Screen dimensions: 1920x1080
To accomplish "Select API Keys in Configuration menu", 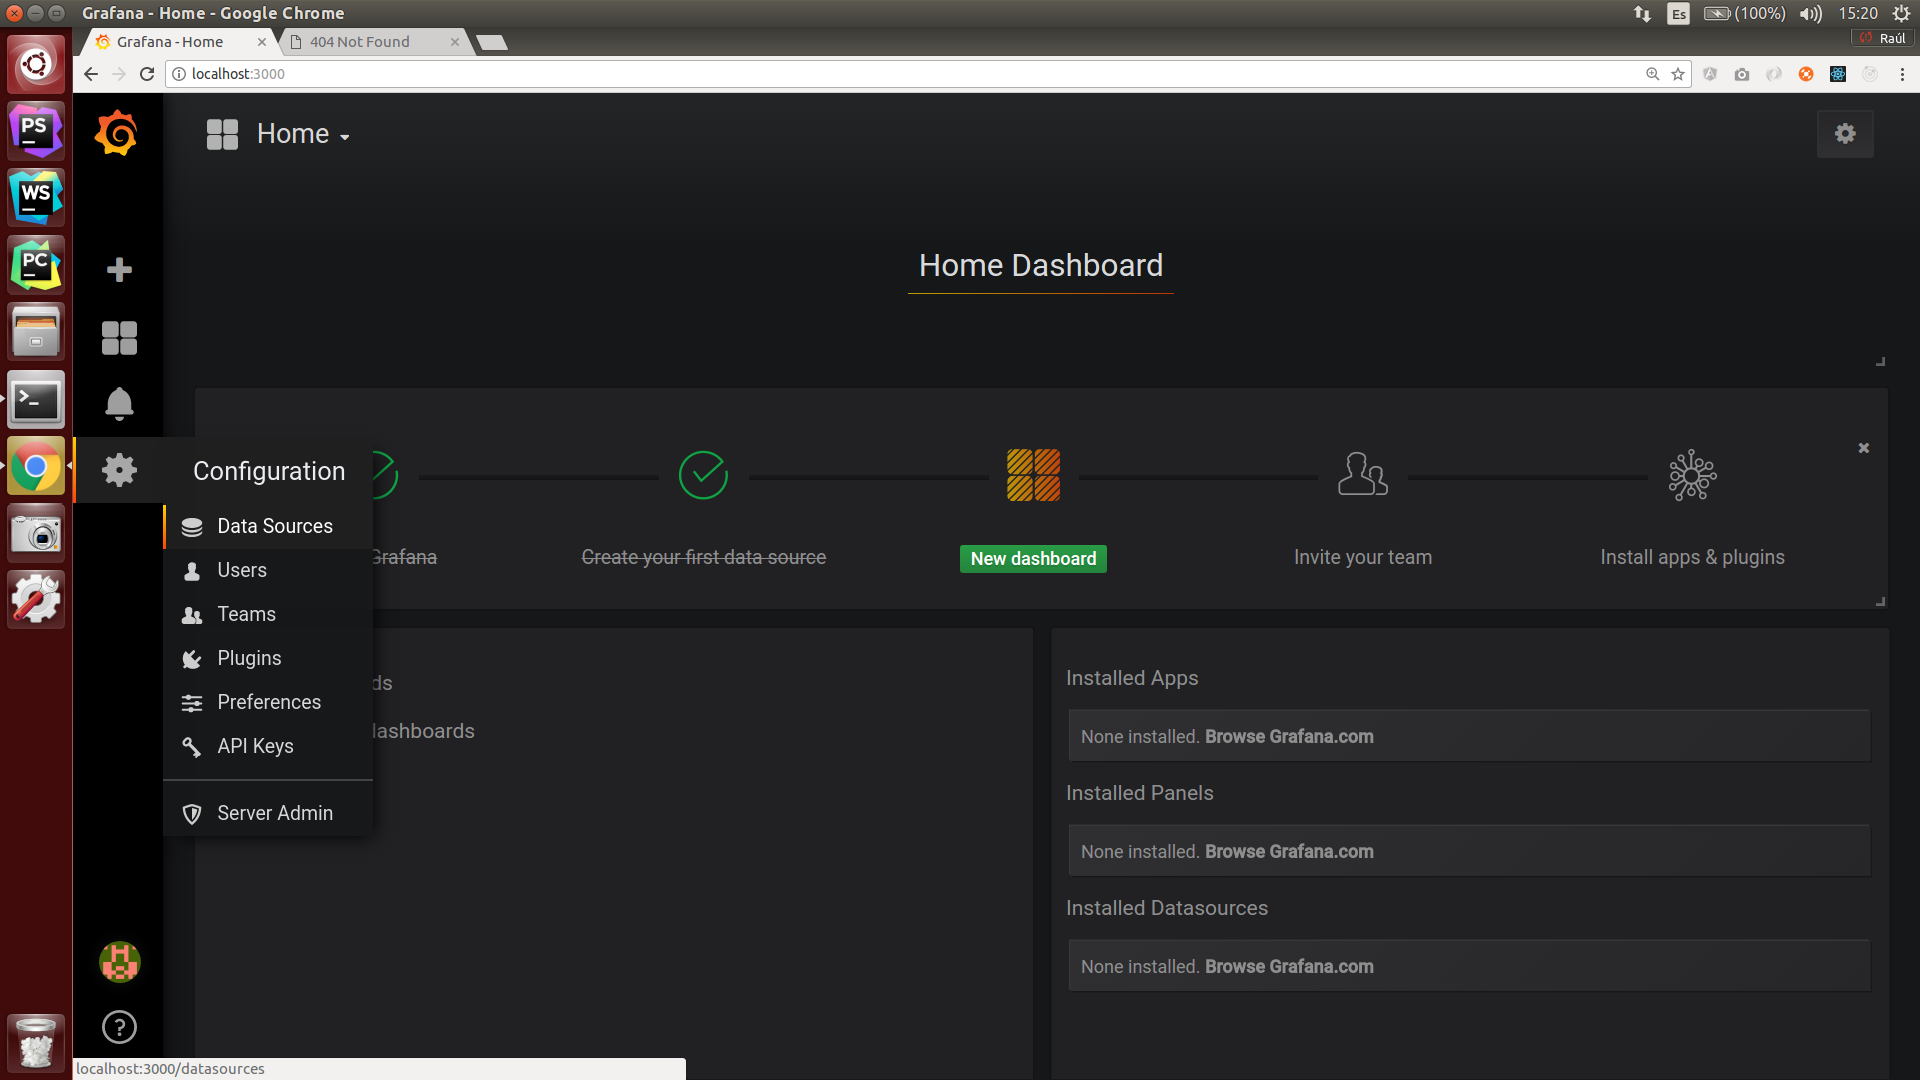I will 268,746.
